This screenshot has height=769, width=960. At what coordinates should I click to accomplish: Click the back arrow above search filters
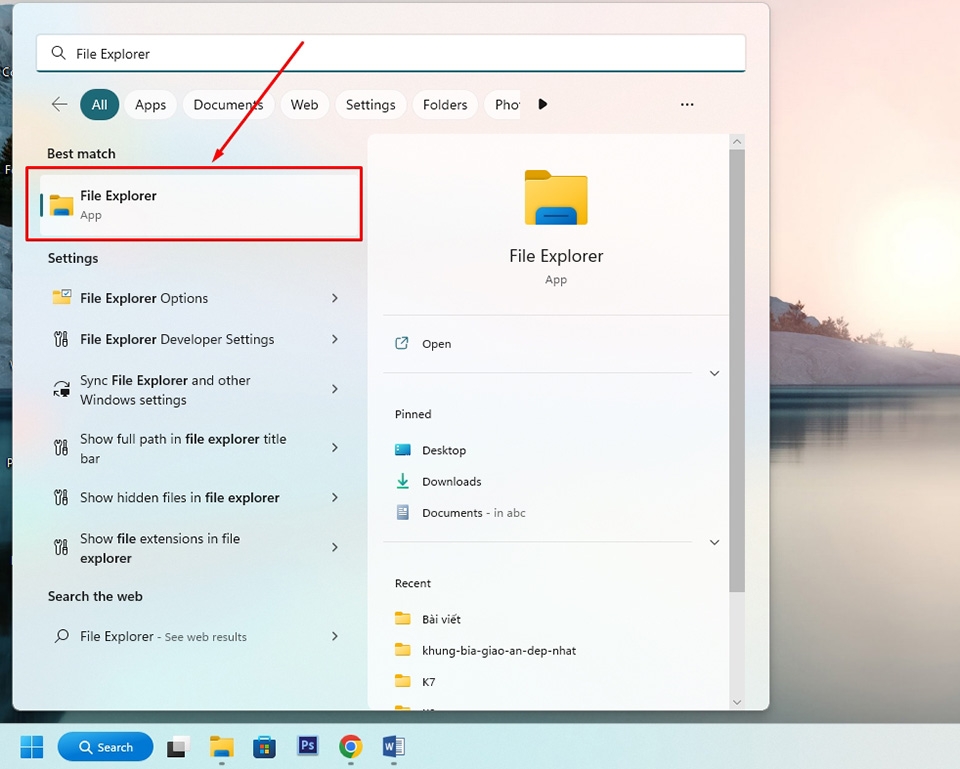(x=59, y=104)
